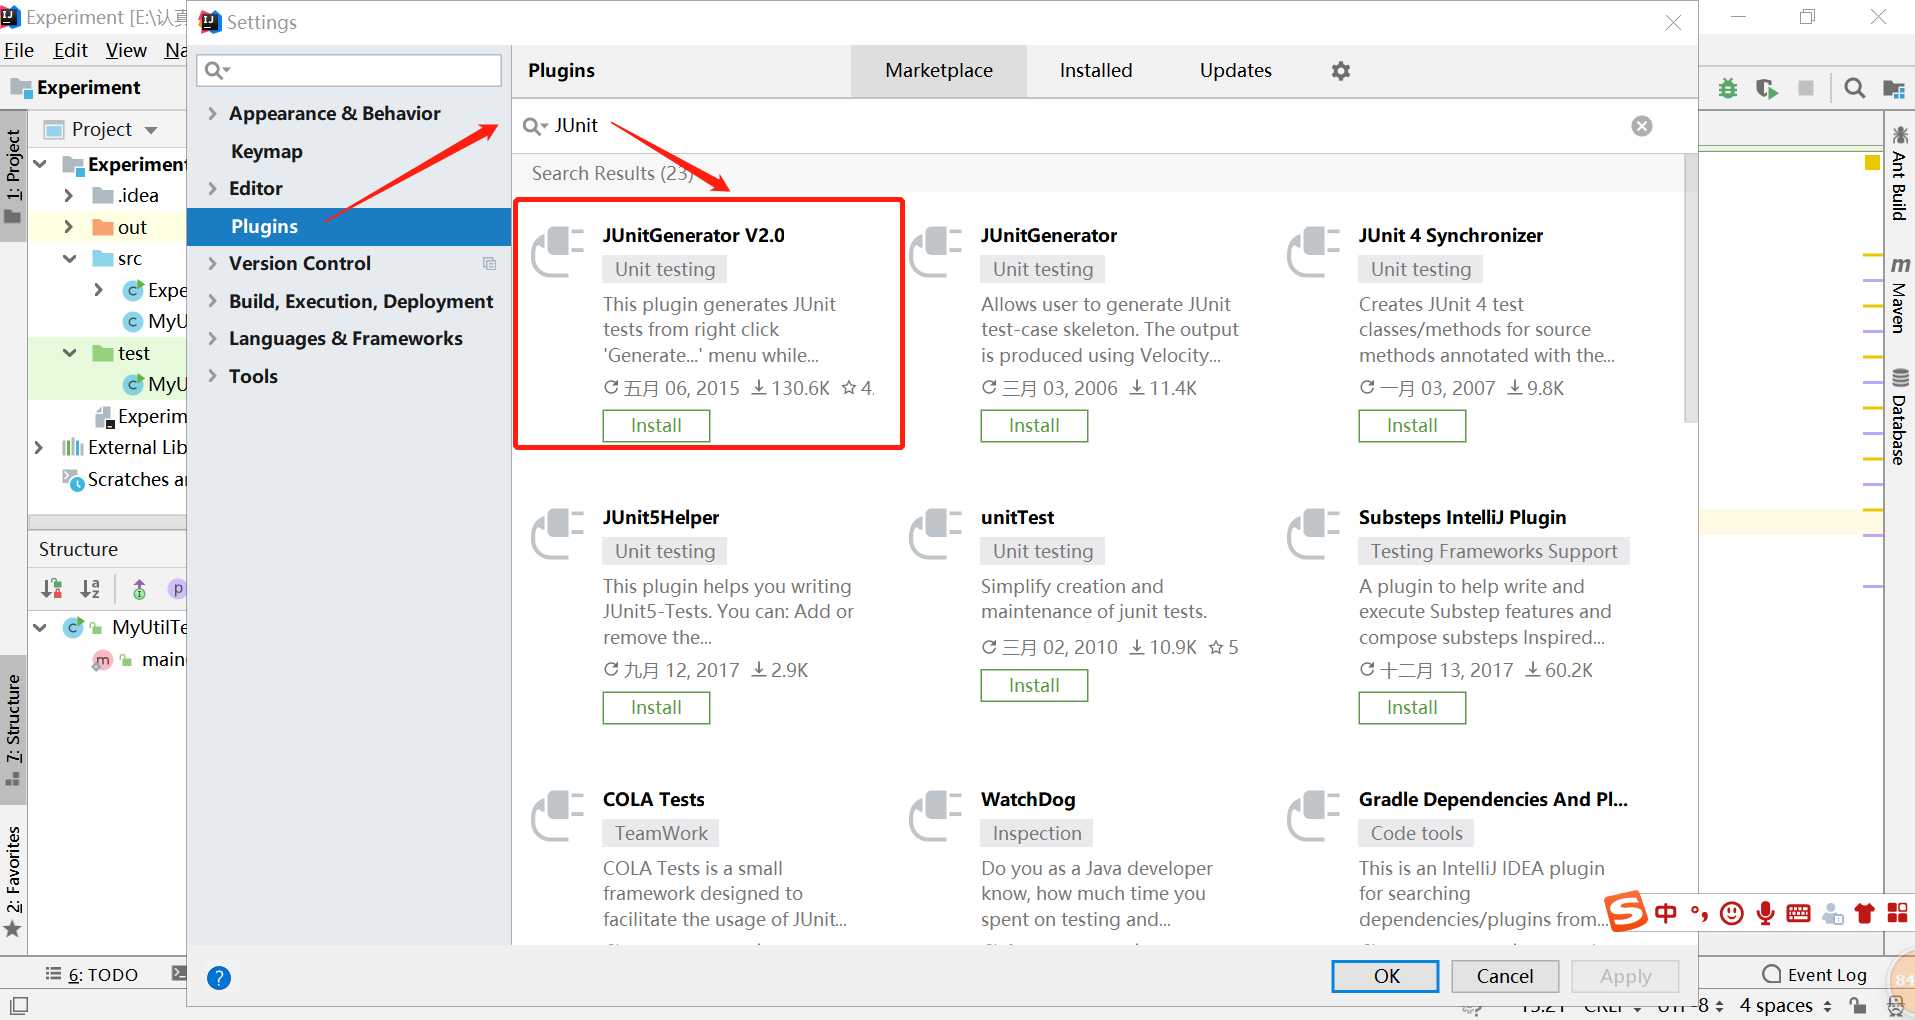Image resolution: width=1915 pixels, height=1020 pixels.
Task: Switch to Installed plugins tab
Action: 1096,71
